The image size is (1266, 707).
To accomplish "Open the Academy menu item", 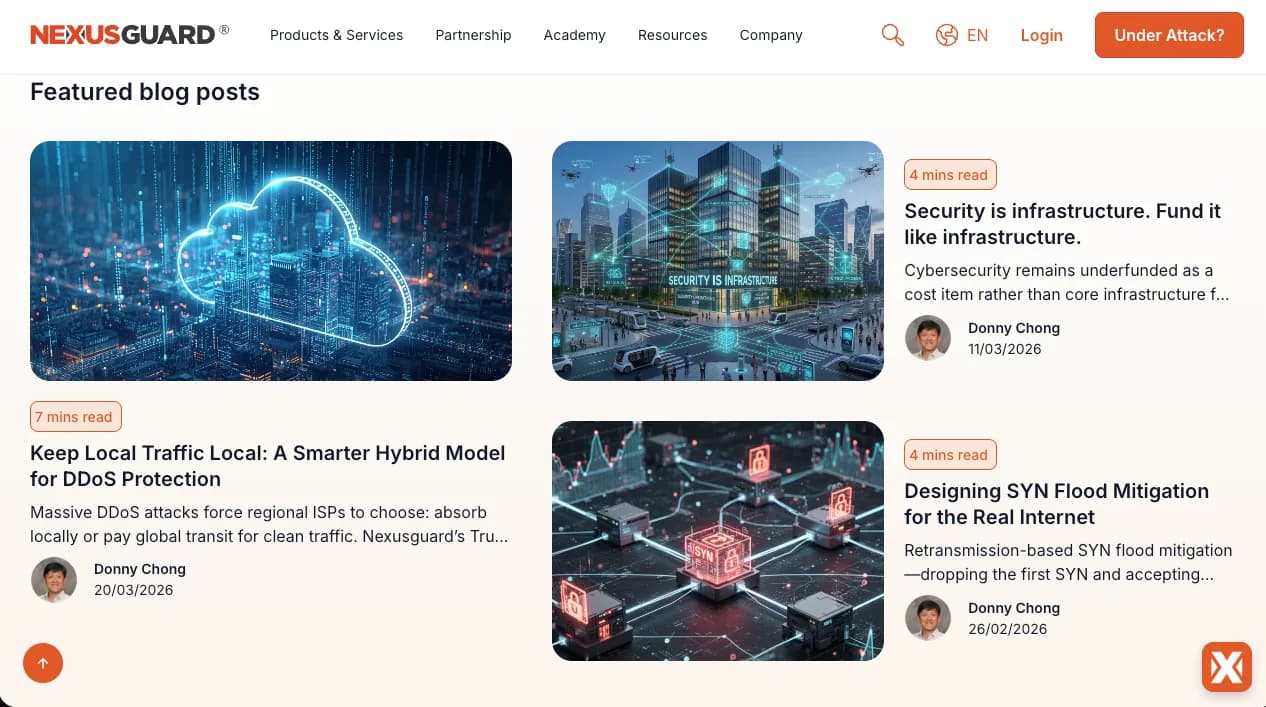I will (574, 35).
